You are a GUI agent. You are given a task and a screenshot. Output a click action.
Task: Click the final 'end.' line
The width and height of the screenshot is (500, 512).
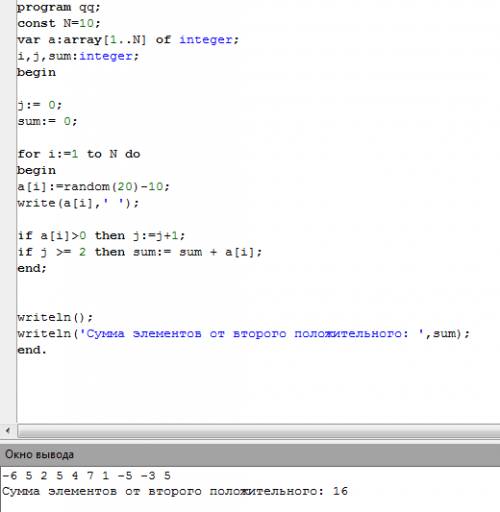32,350
